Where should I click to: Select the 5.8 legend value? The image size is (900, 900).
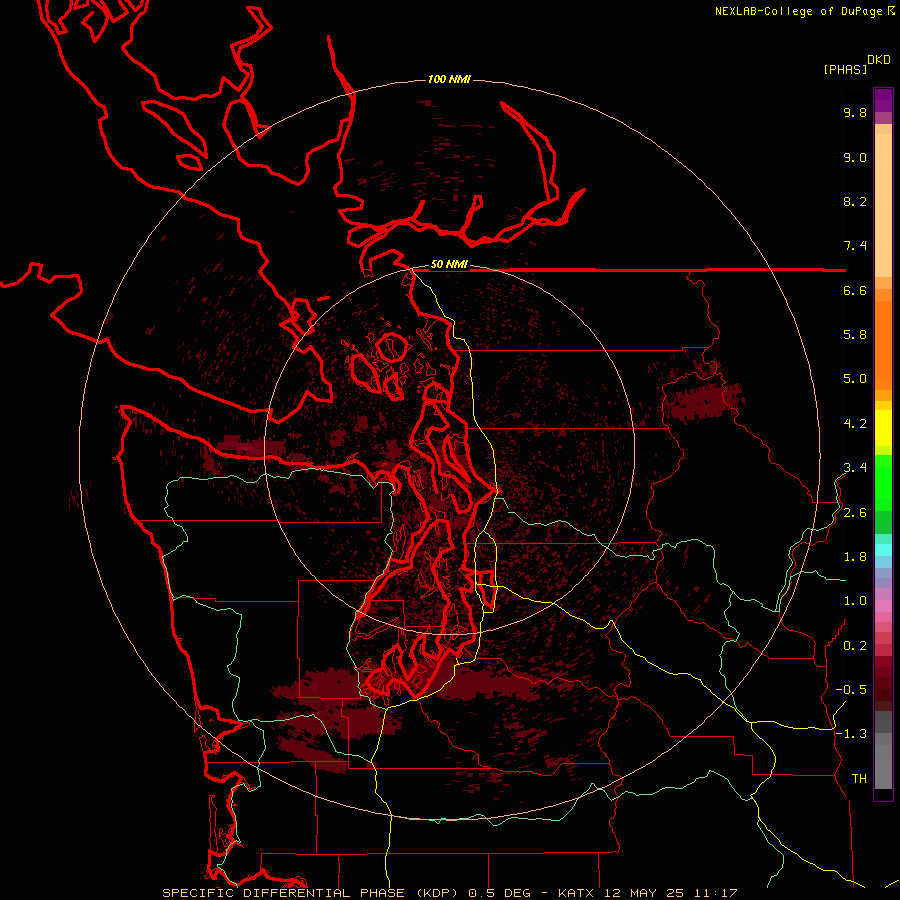tap(855, 335)
